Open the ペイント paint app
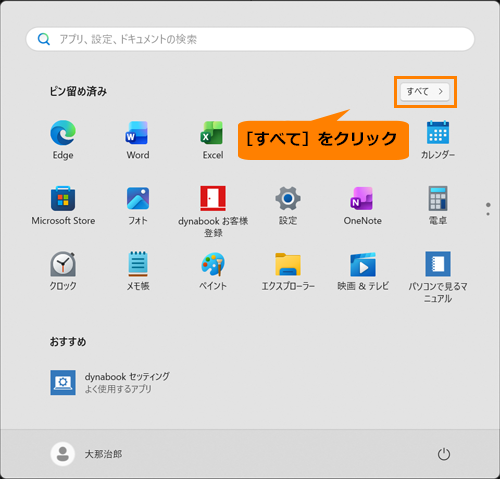The image size is (500, 479). coord(213,264)
